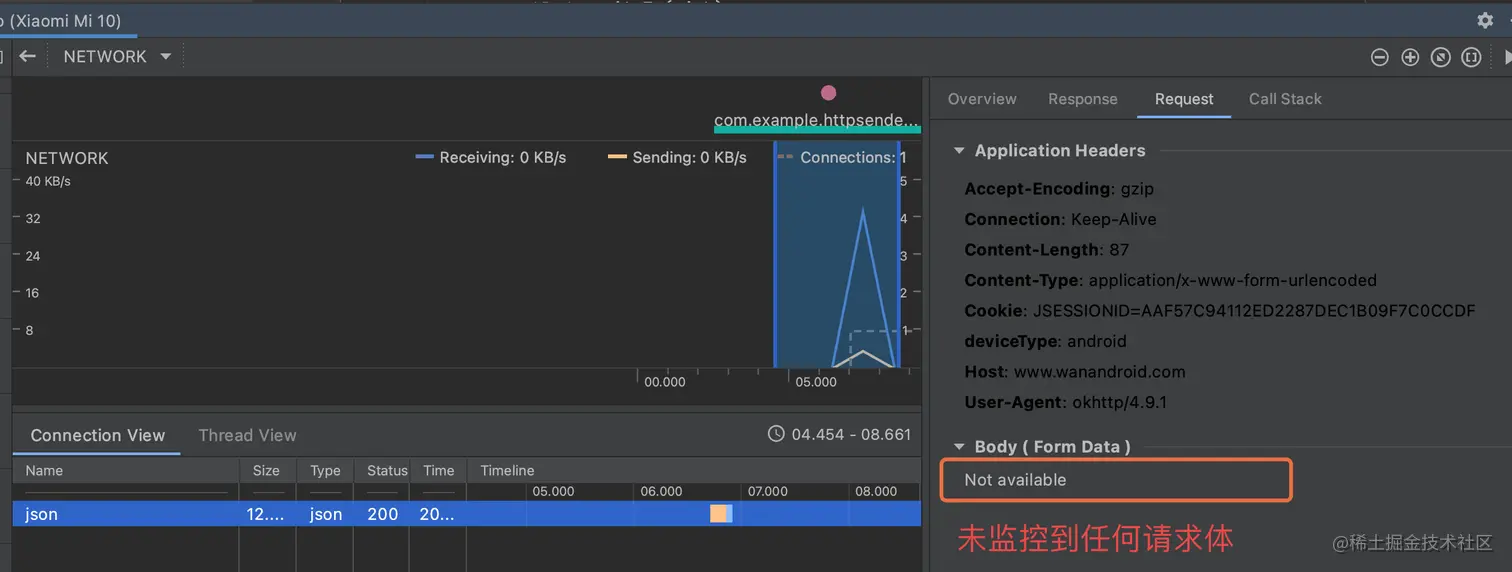
Task: Open profiler settings gear
Action: coord(1485,20)
